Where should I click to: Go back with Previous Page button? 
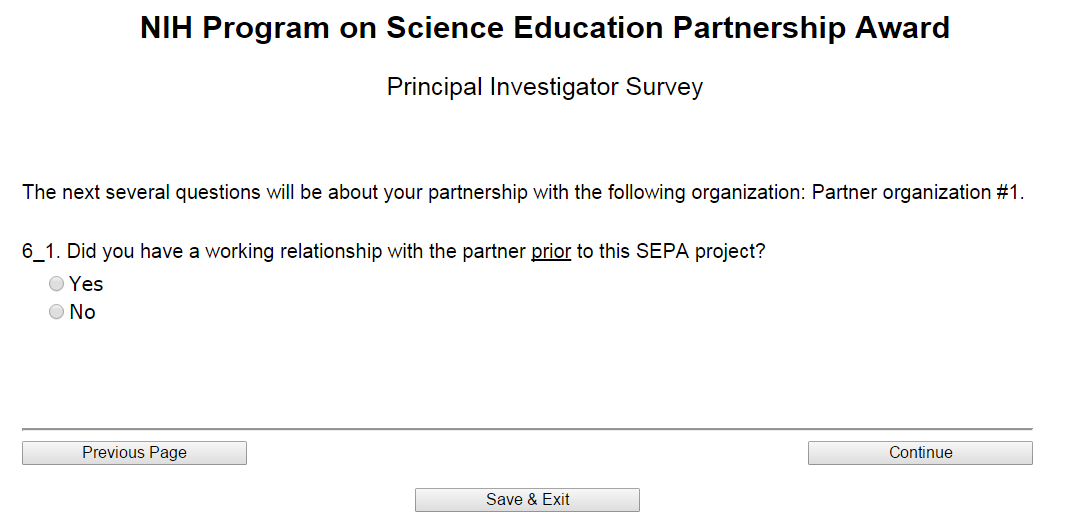[x=134, y=453]
